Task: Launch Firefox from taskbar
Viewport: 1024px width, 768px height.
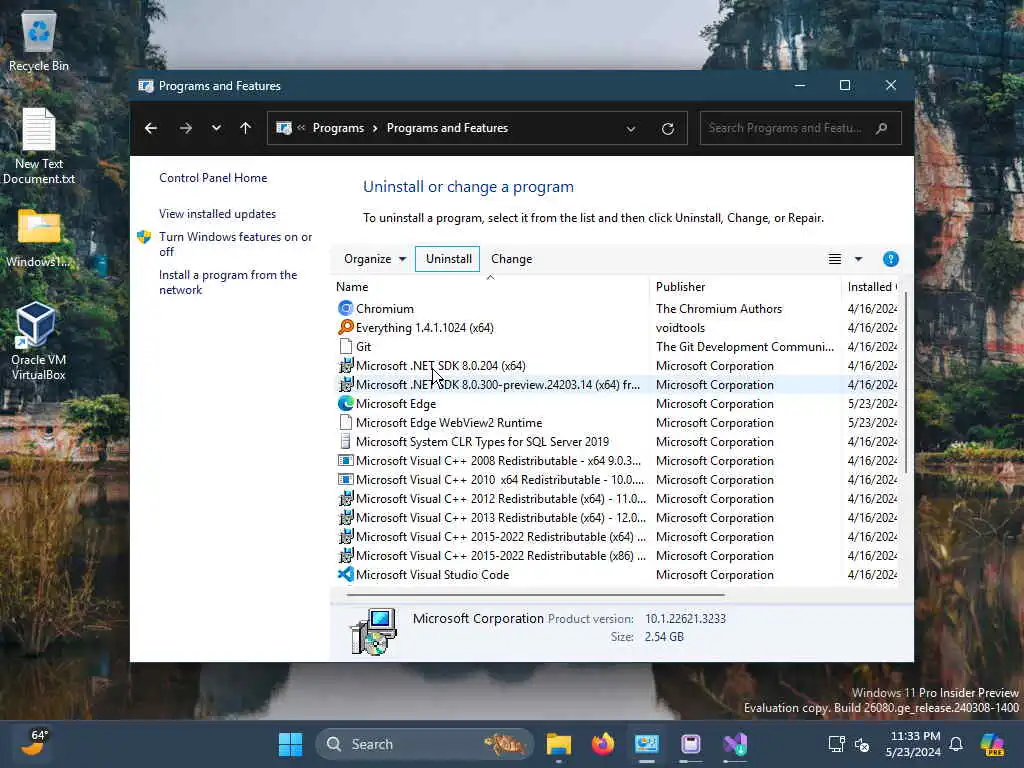Action: coord(603,744)
